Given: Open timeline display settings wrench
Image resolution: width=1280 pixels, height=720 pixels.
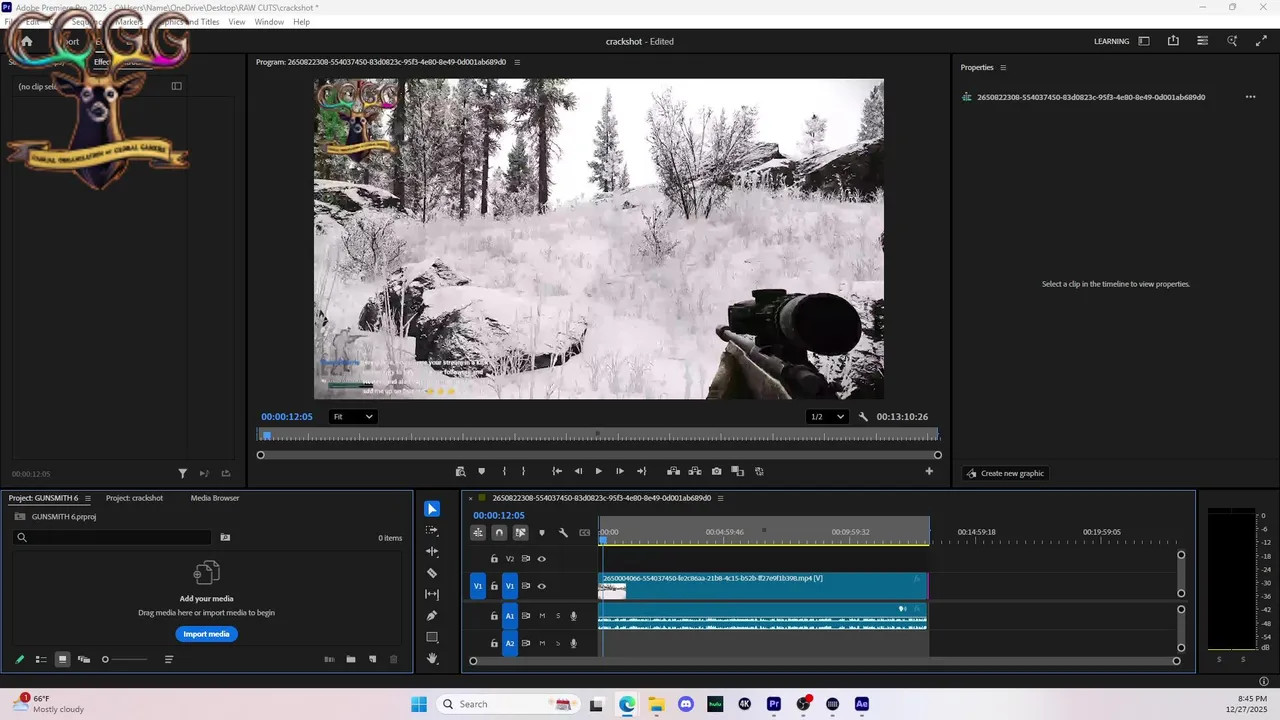Looking at the screenshot, I should tap(563, 533).
